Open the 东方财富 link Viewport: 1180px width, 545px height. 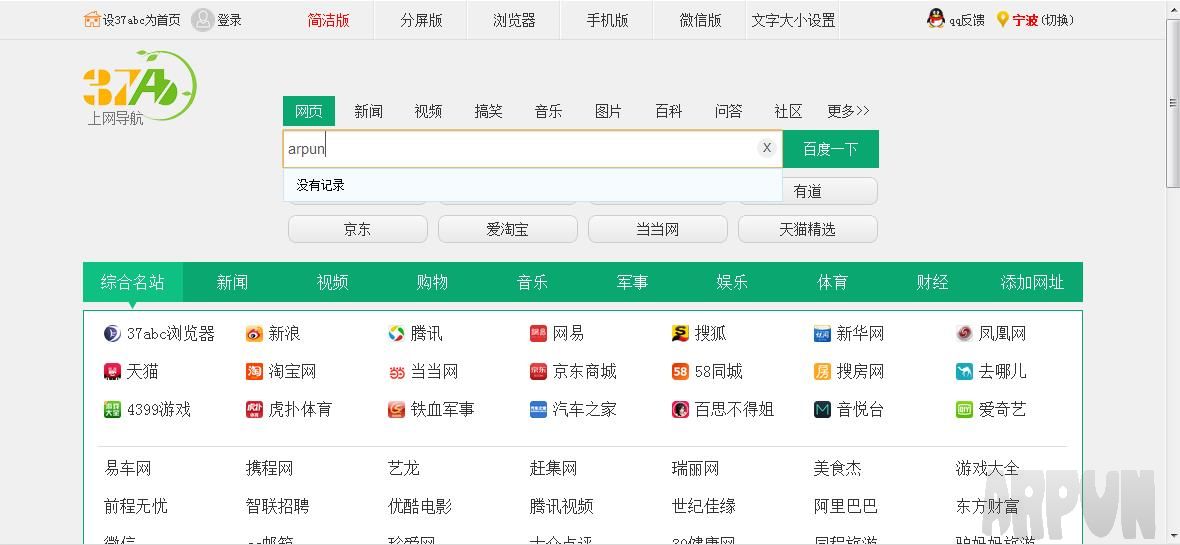(x=987, y=507)
